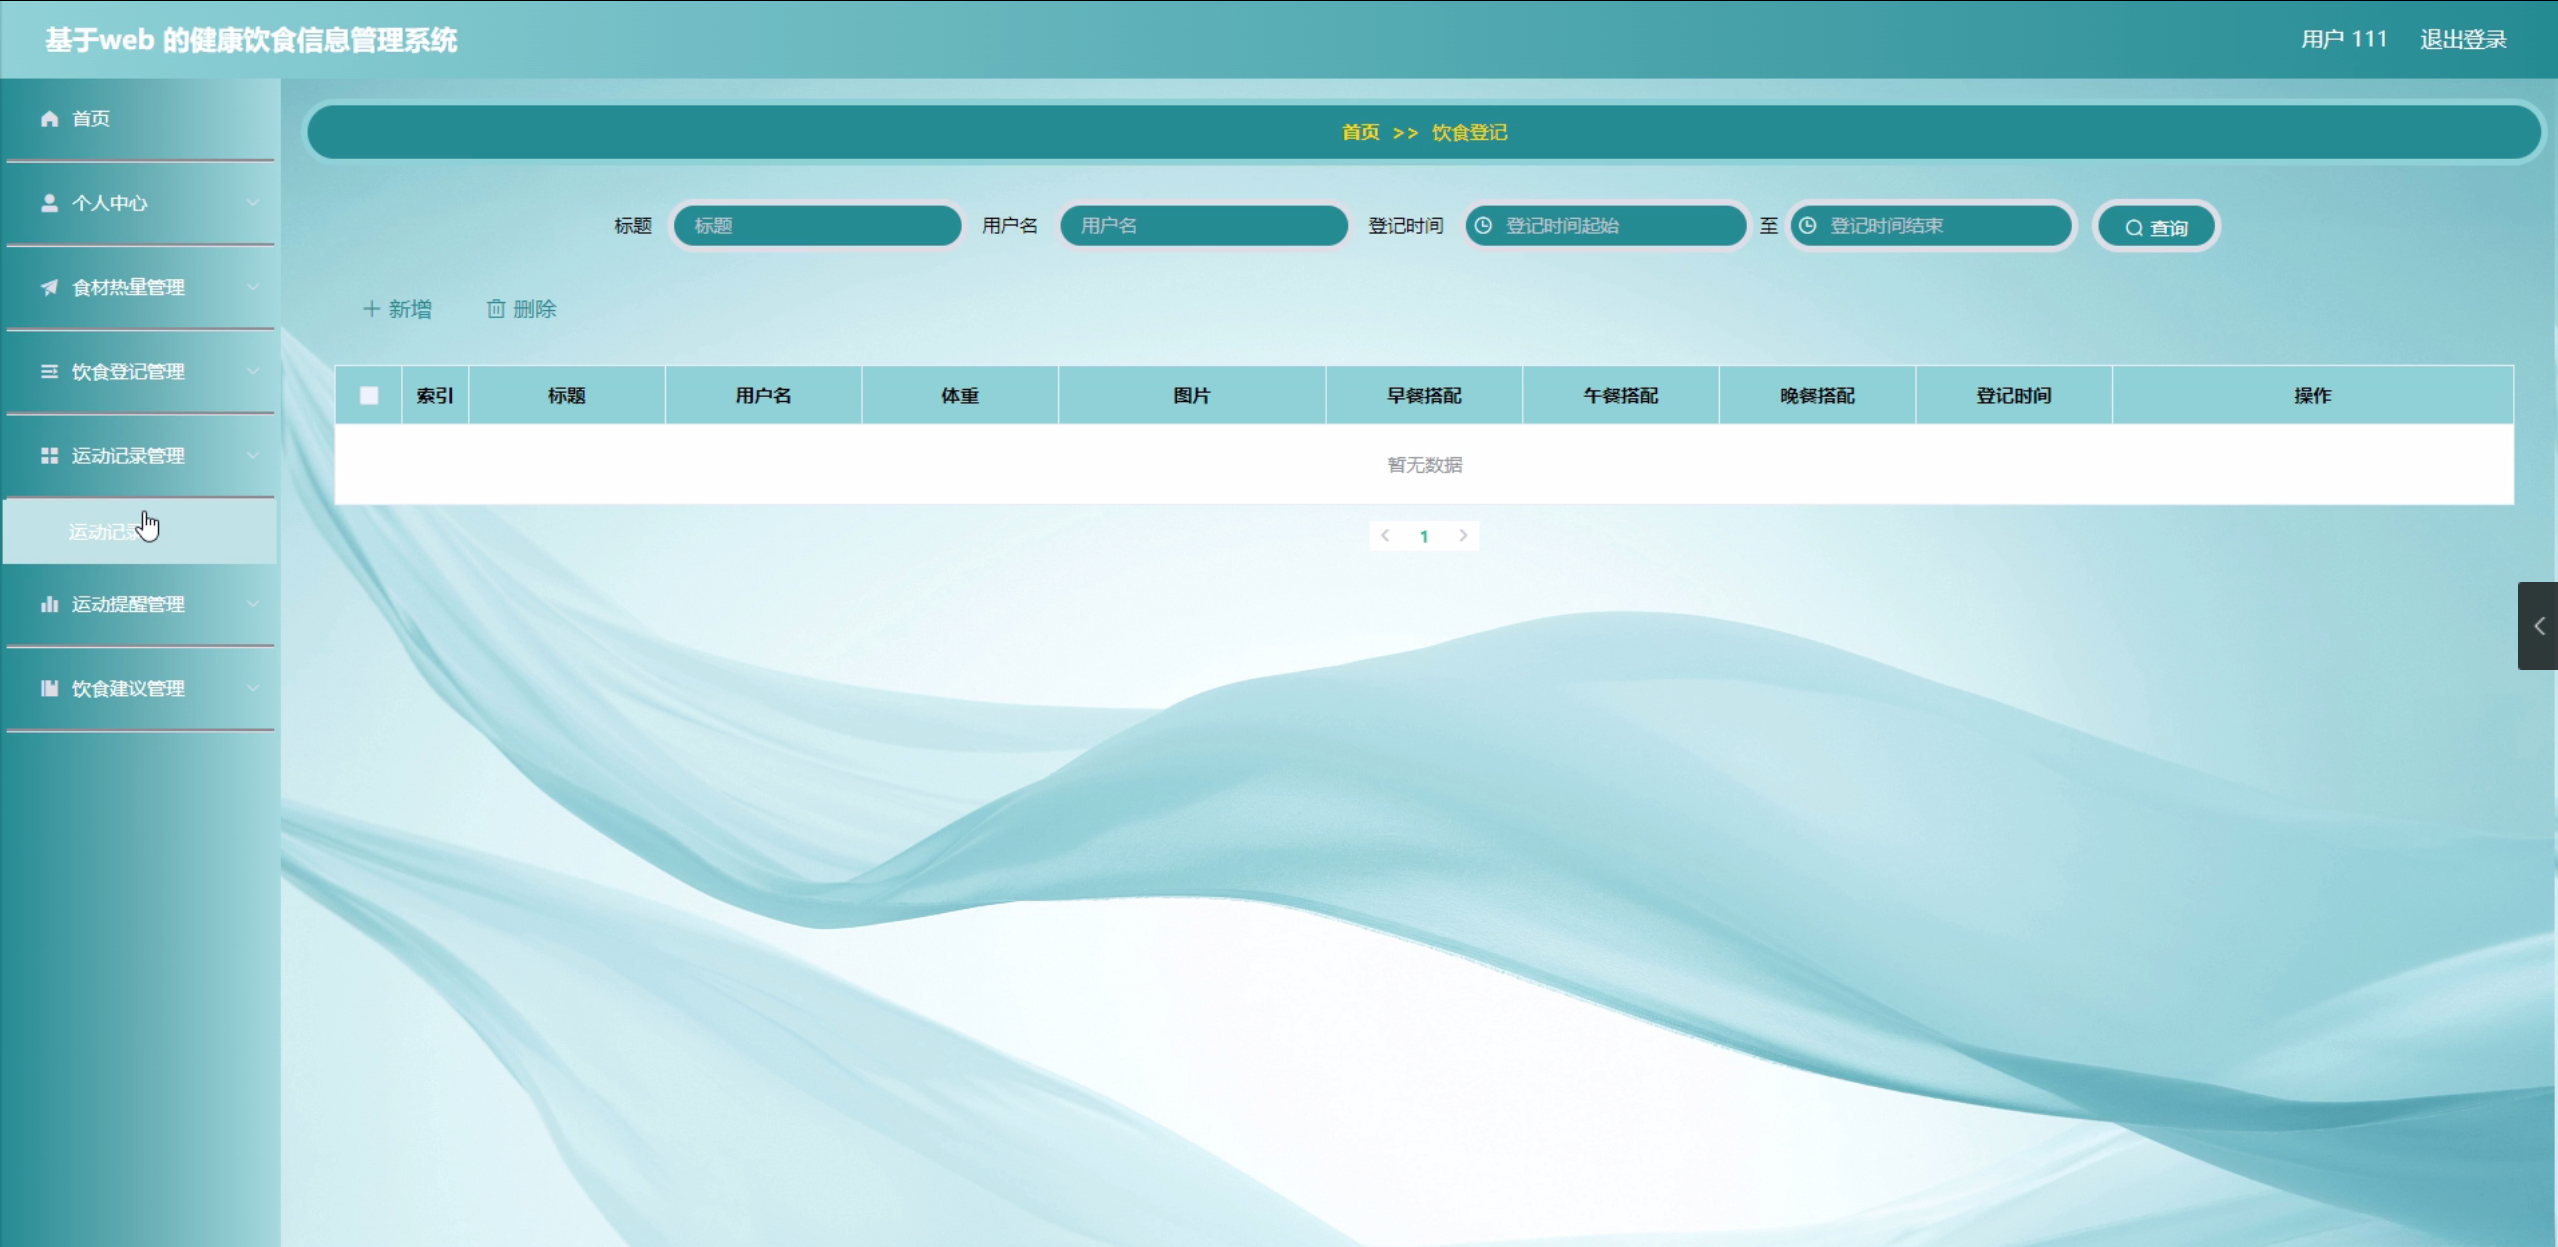The height and width of the screenshot is (1247, 2558).
Task: Click the 查询 search button
Action: click(2156, 225)
